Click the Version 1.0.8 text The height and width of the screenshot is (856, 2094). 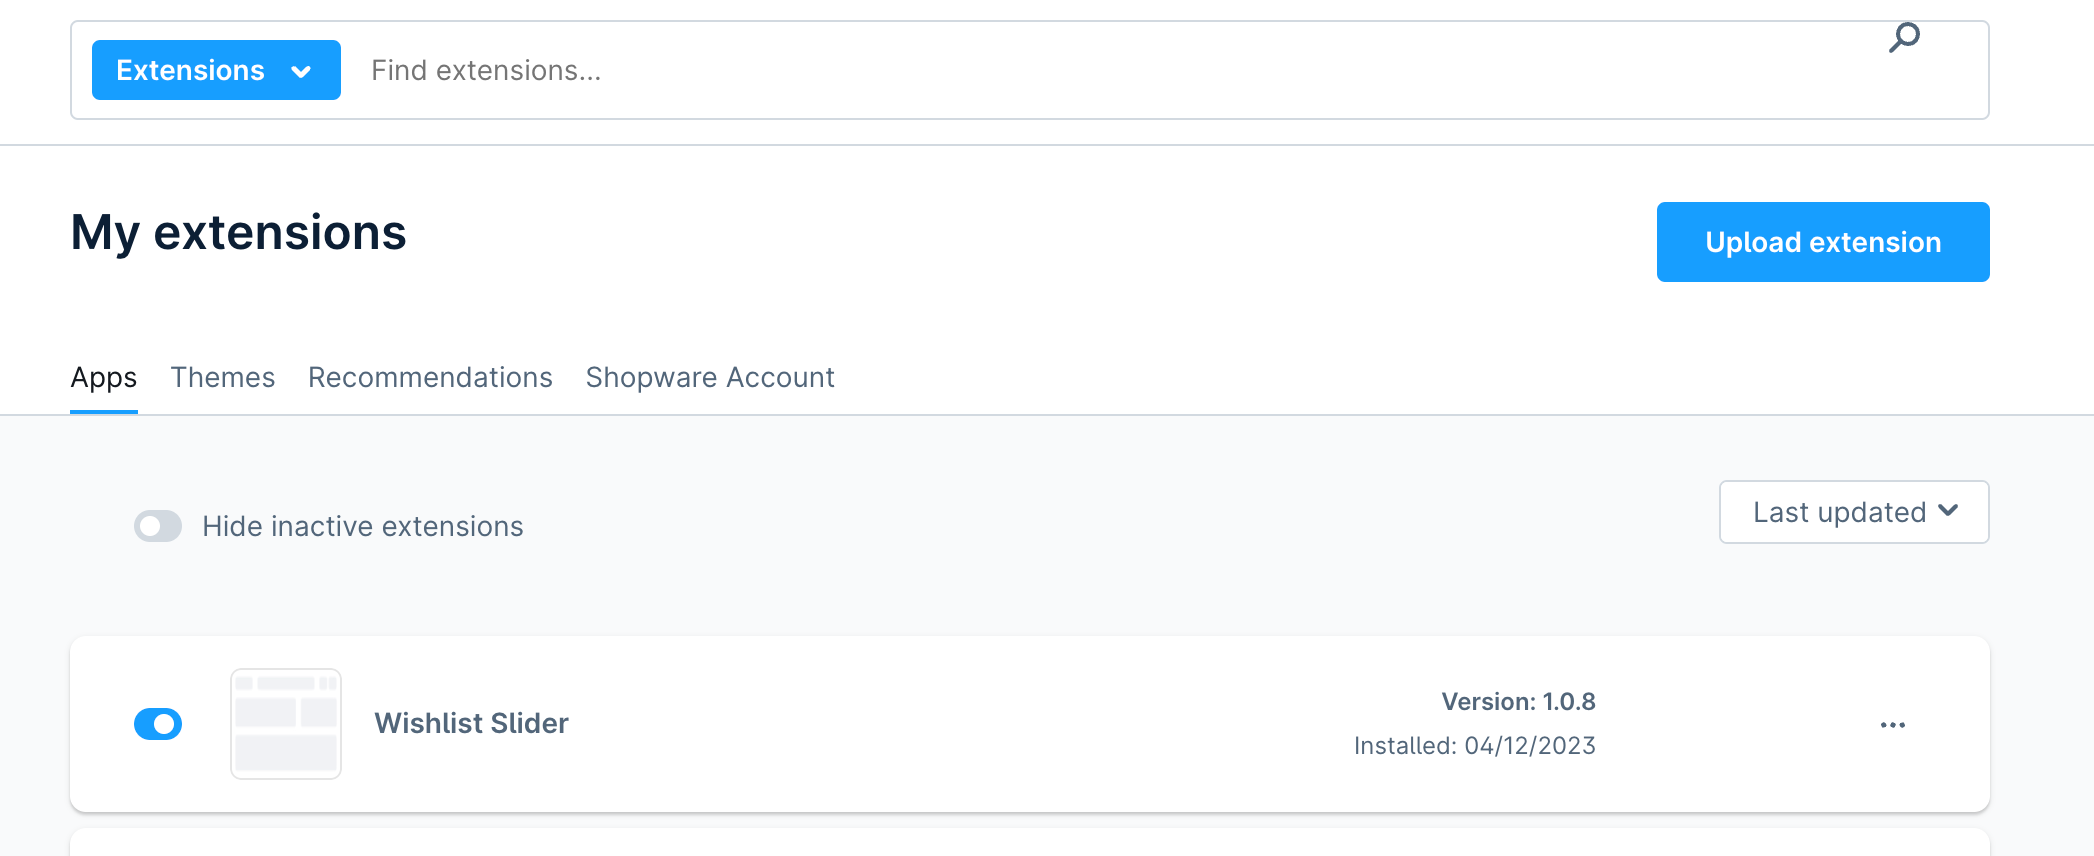point(1518,702)
